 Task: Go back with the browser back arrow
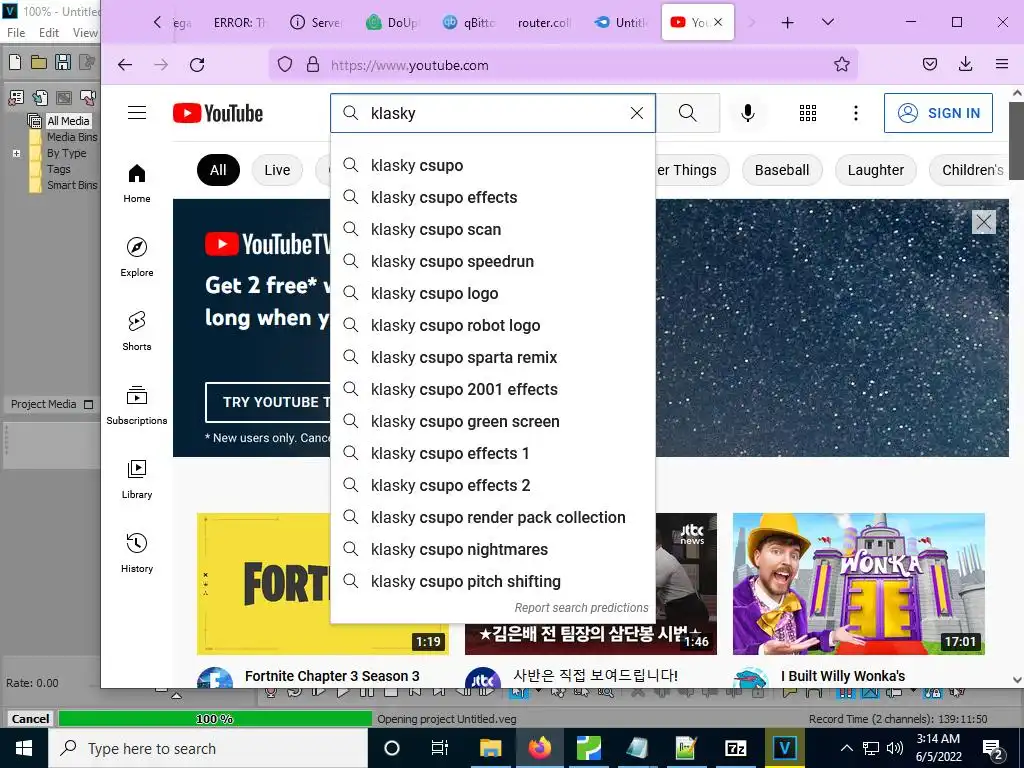125,65
